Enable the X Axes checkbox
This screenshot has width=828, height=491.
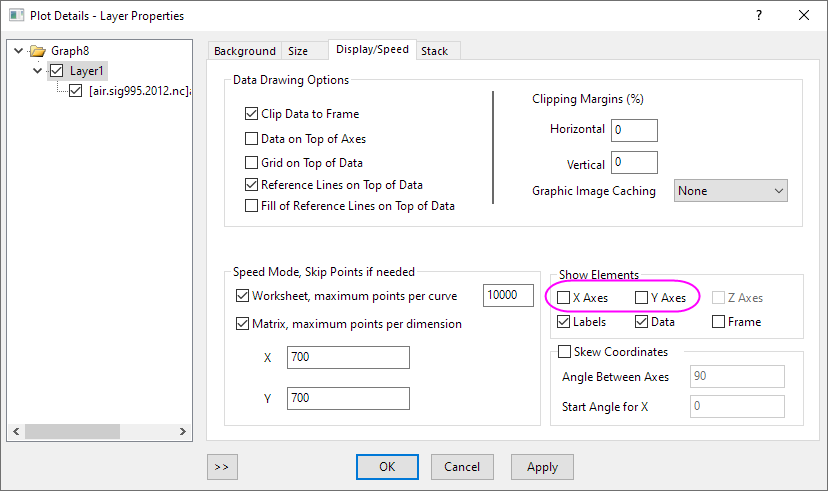(x=564, y=298)
